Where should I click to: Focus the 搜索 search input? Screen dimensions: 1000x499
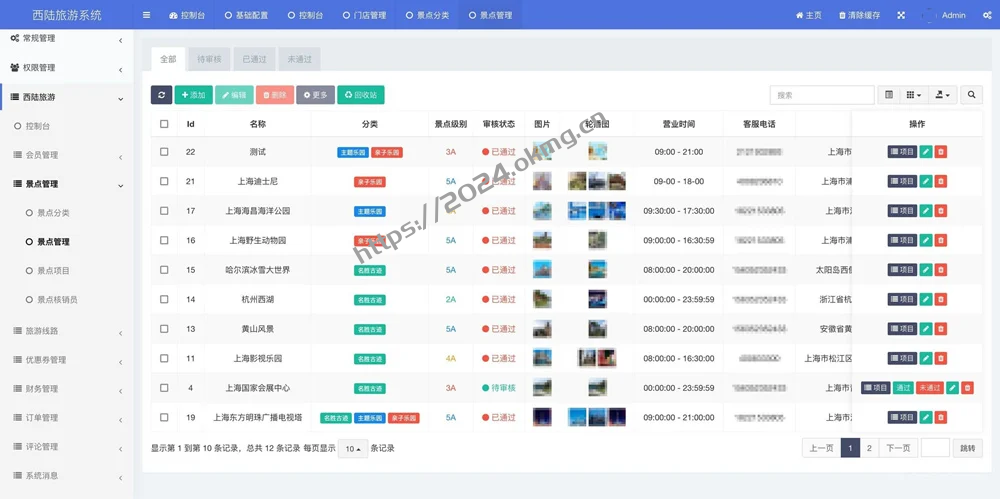point(822,95)
